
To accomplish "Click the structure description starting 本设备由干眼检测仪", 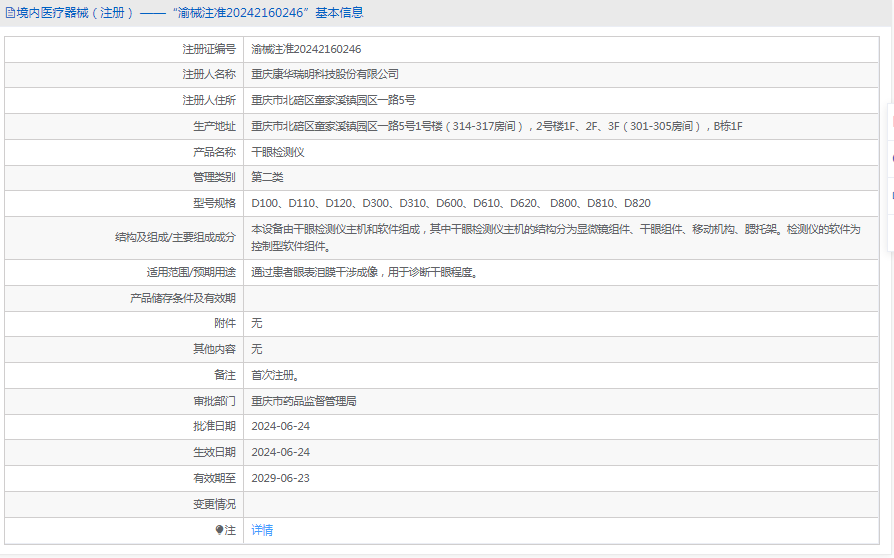I will [x=556, y=238].
